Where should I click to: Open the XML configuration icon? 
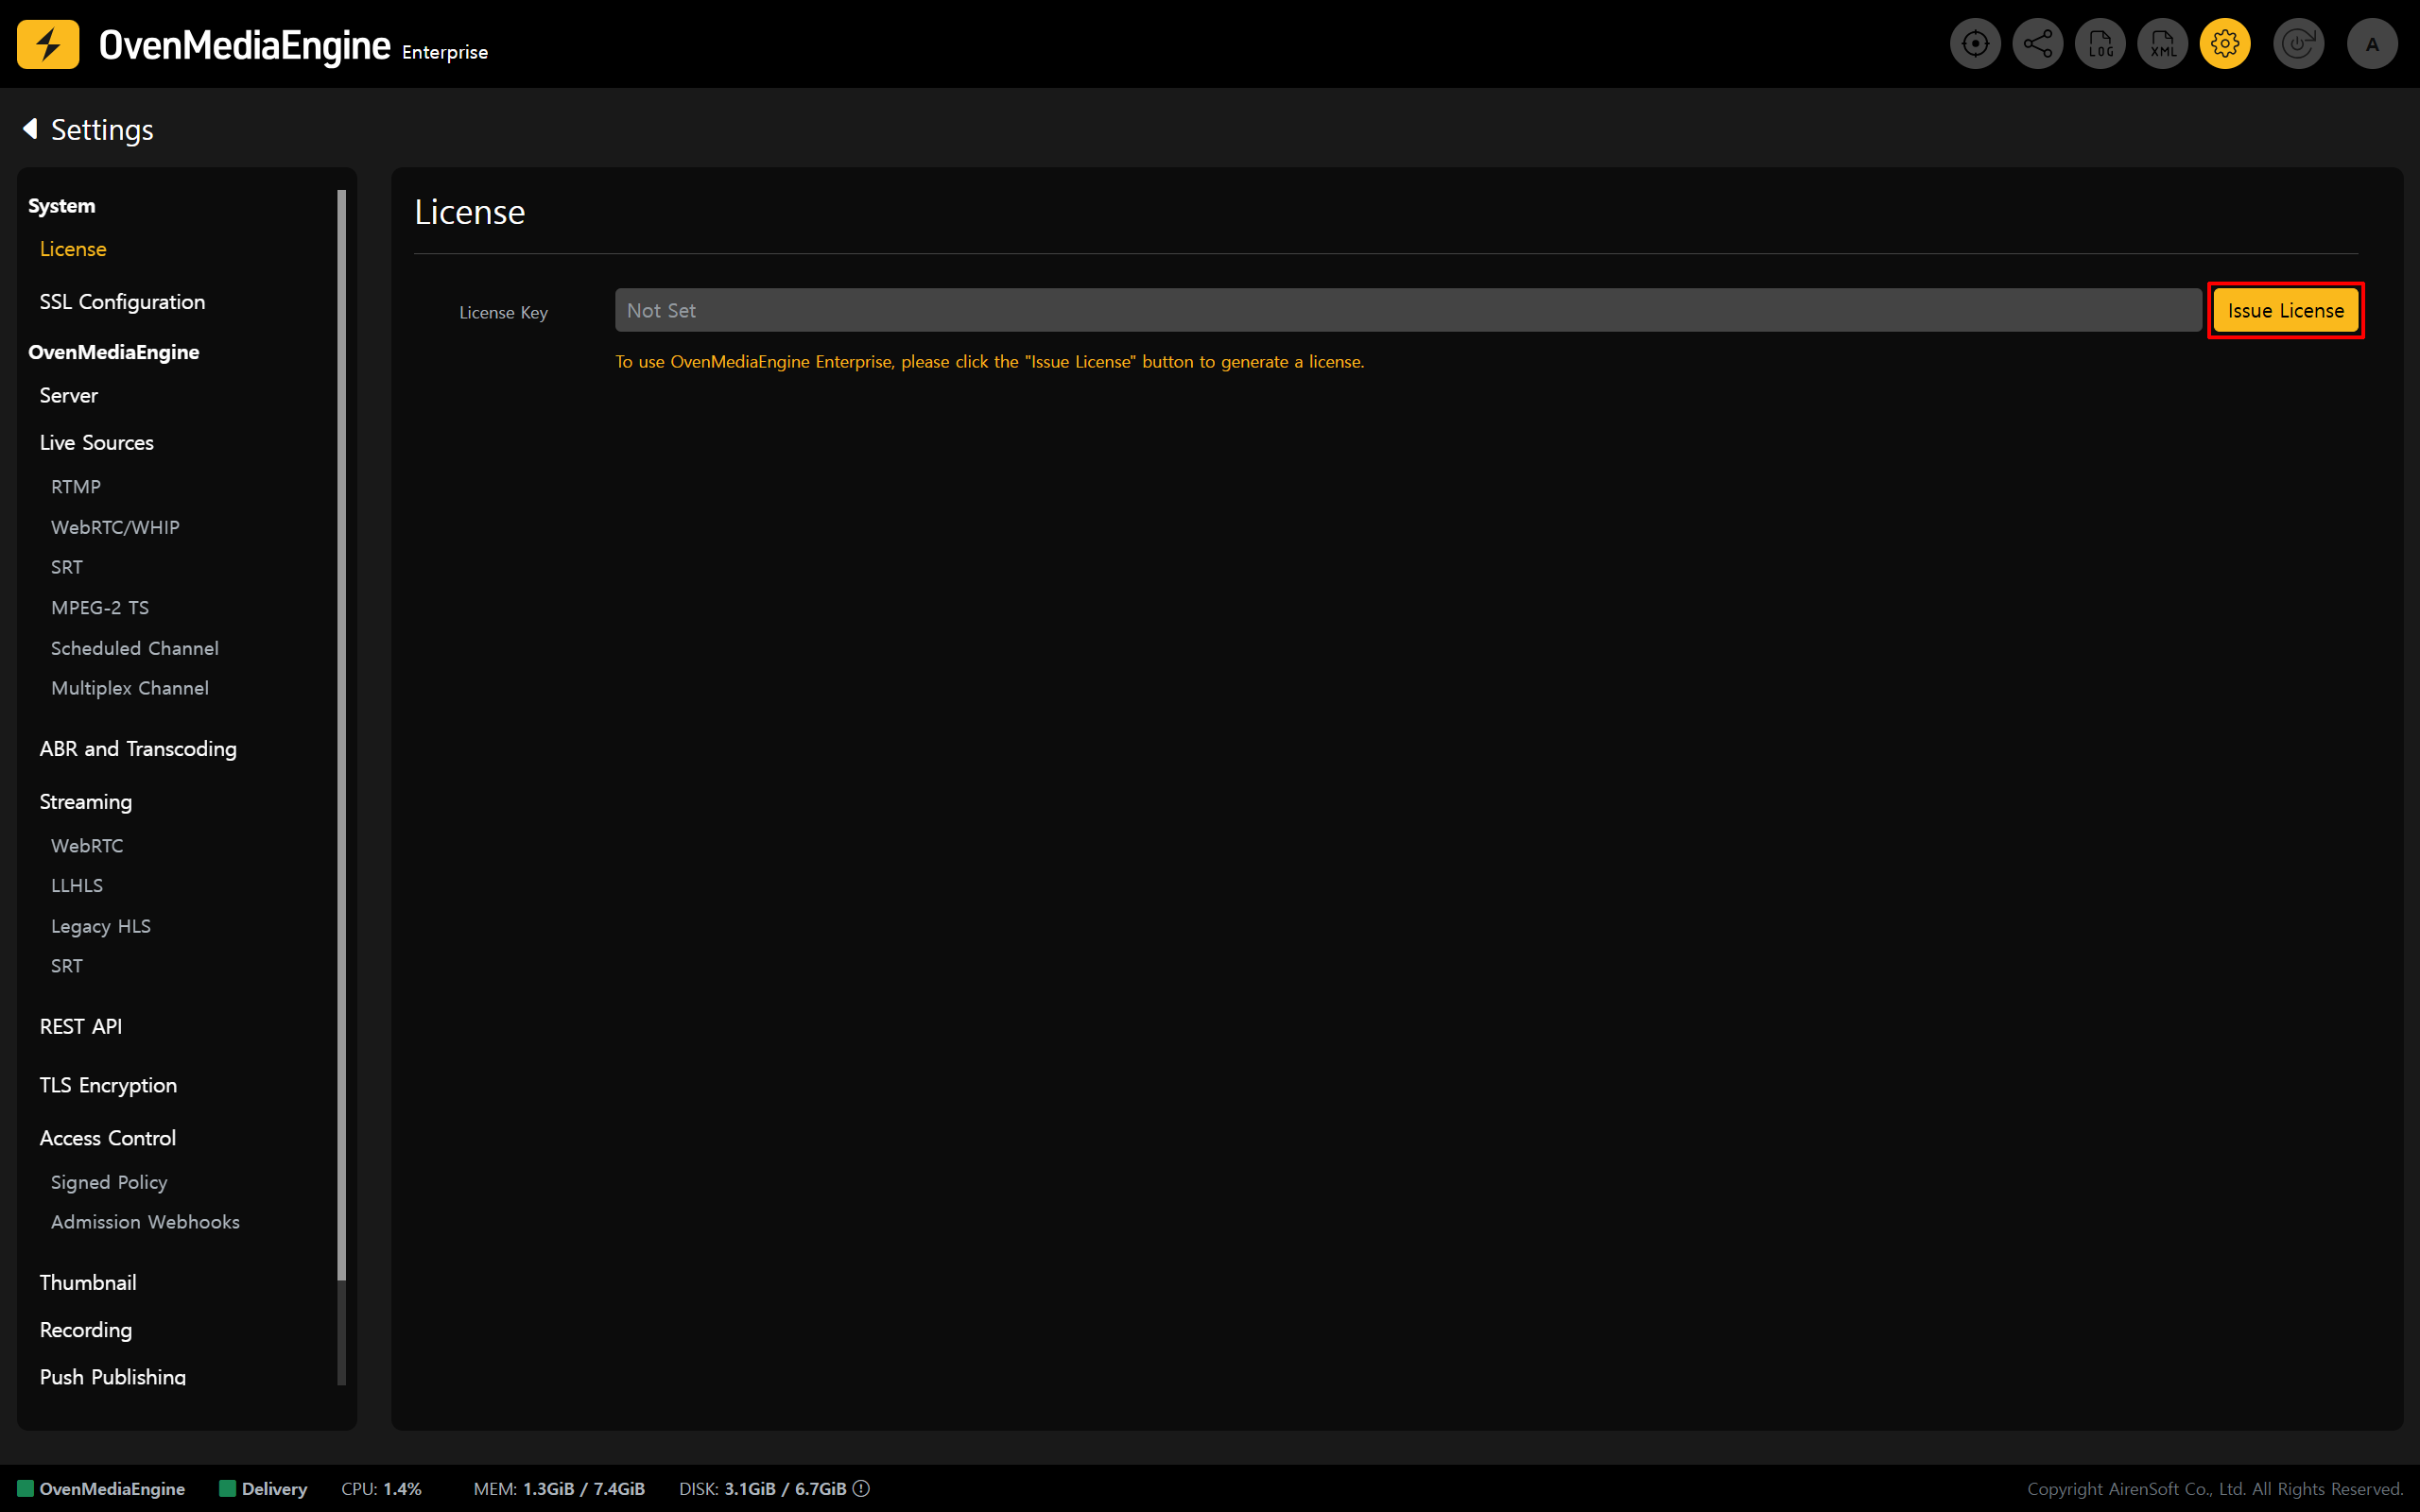point(2162,44)
